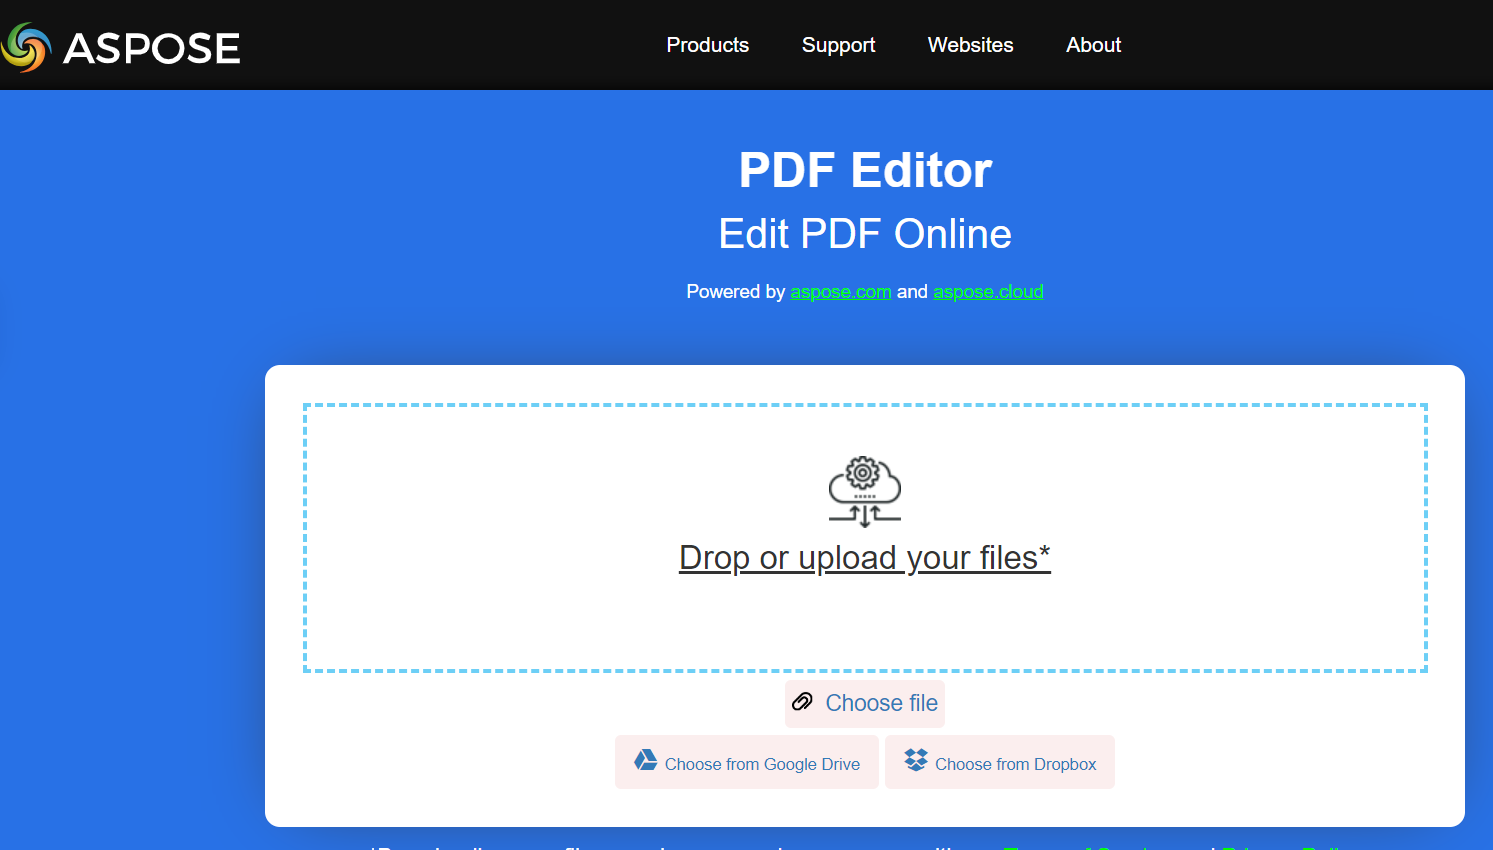Image resolution: width=1493 pixels, height=850 pixels.
Task: Click the 'Powered by' text
Action: [x=735, y=292]
